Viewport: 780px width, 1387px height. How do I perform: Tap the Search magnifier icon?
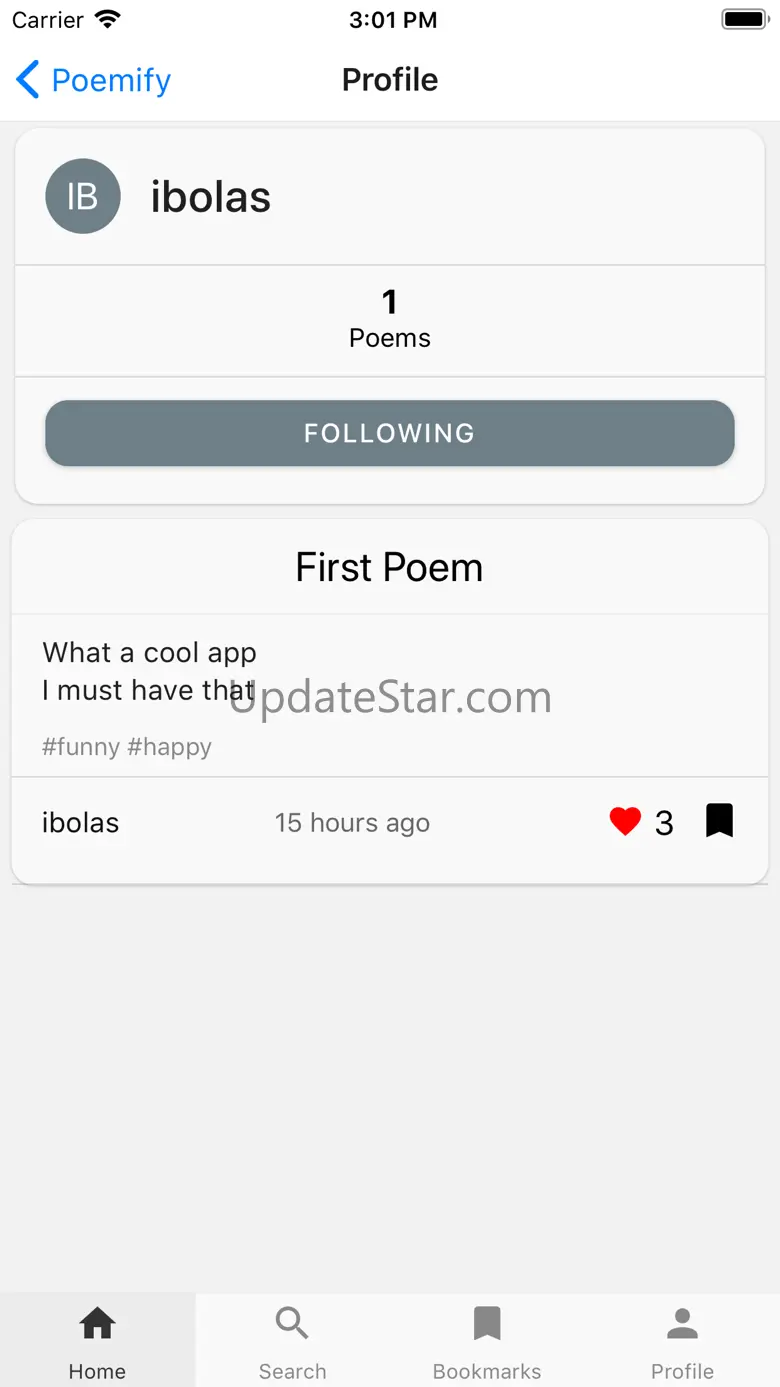point(292,1324)
